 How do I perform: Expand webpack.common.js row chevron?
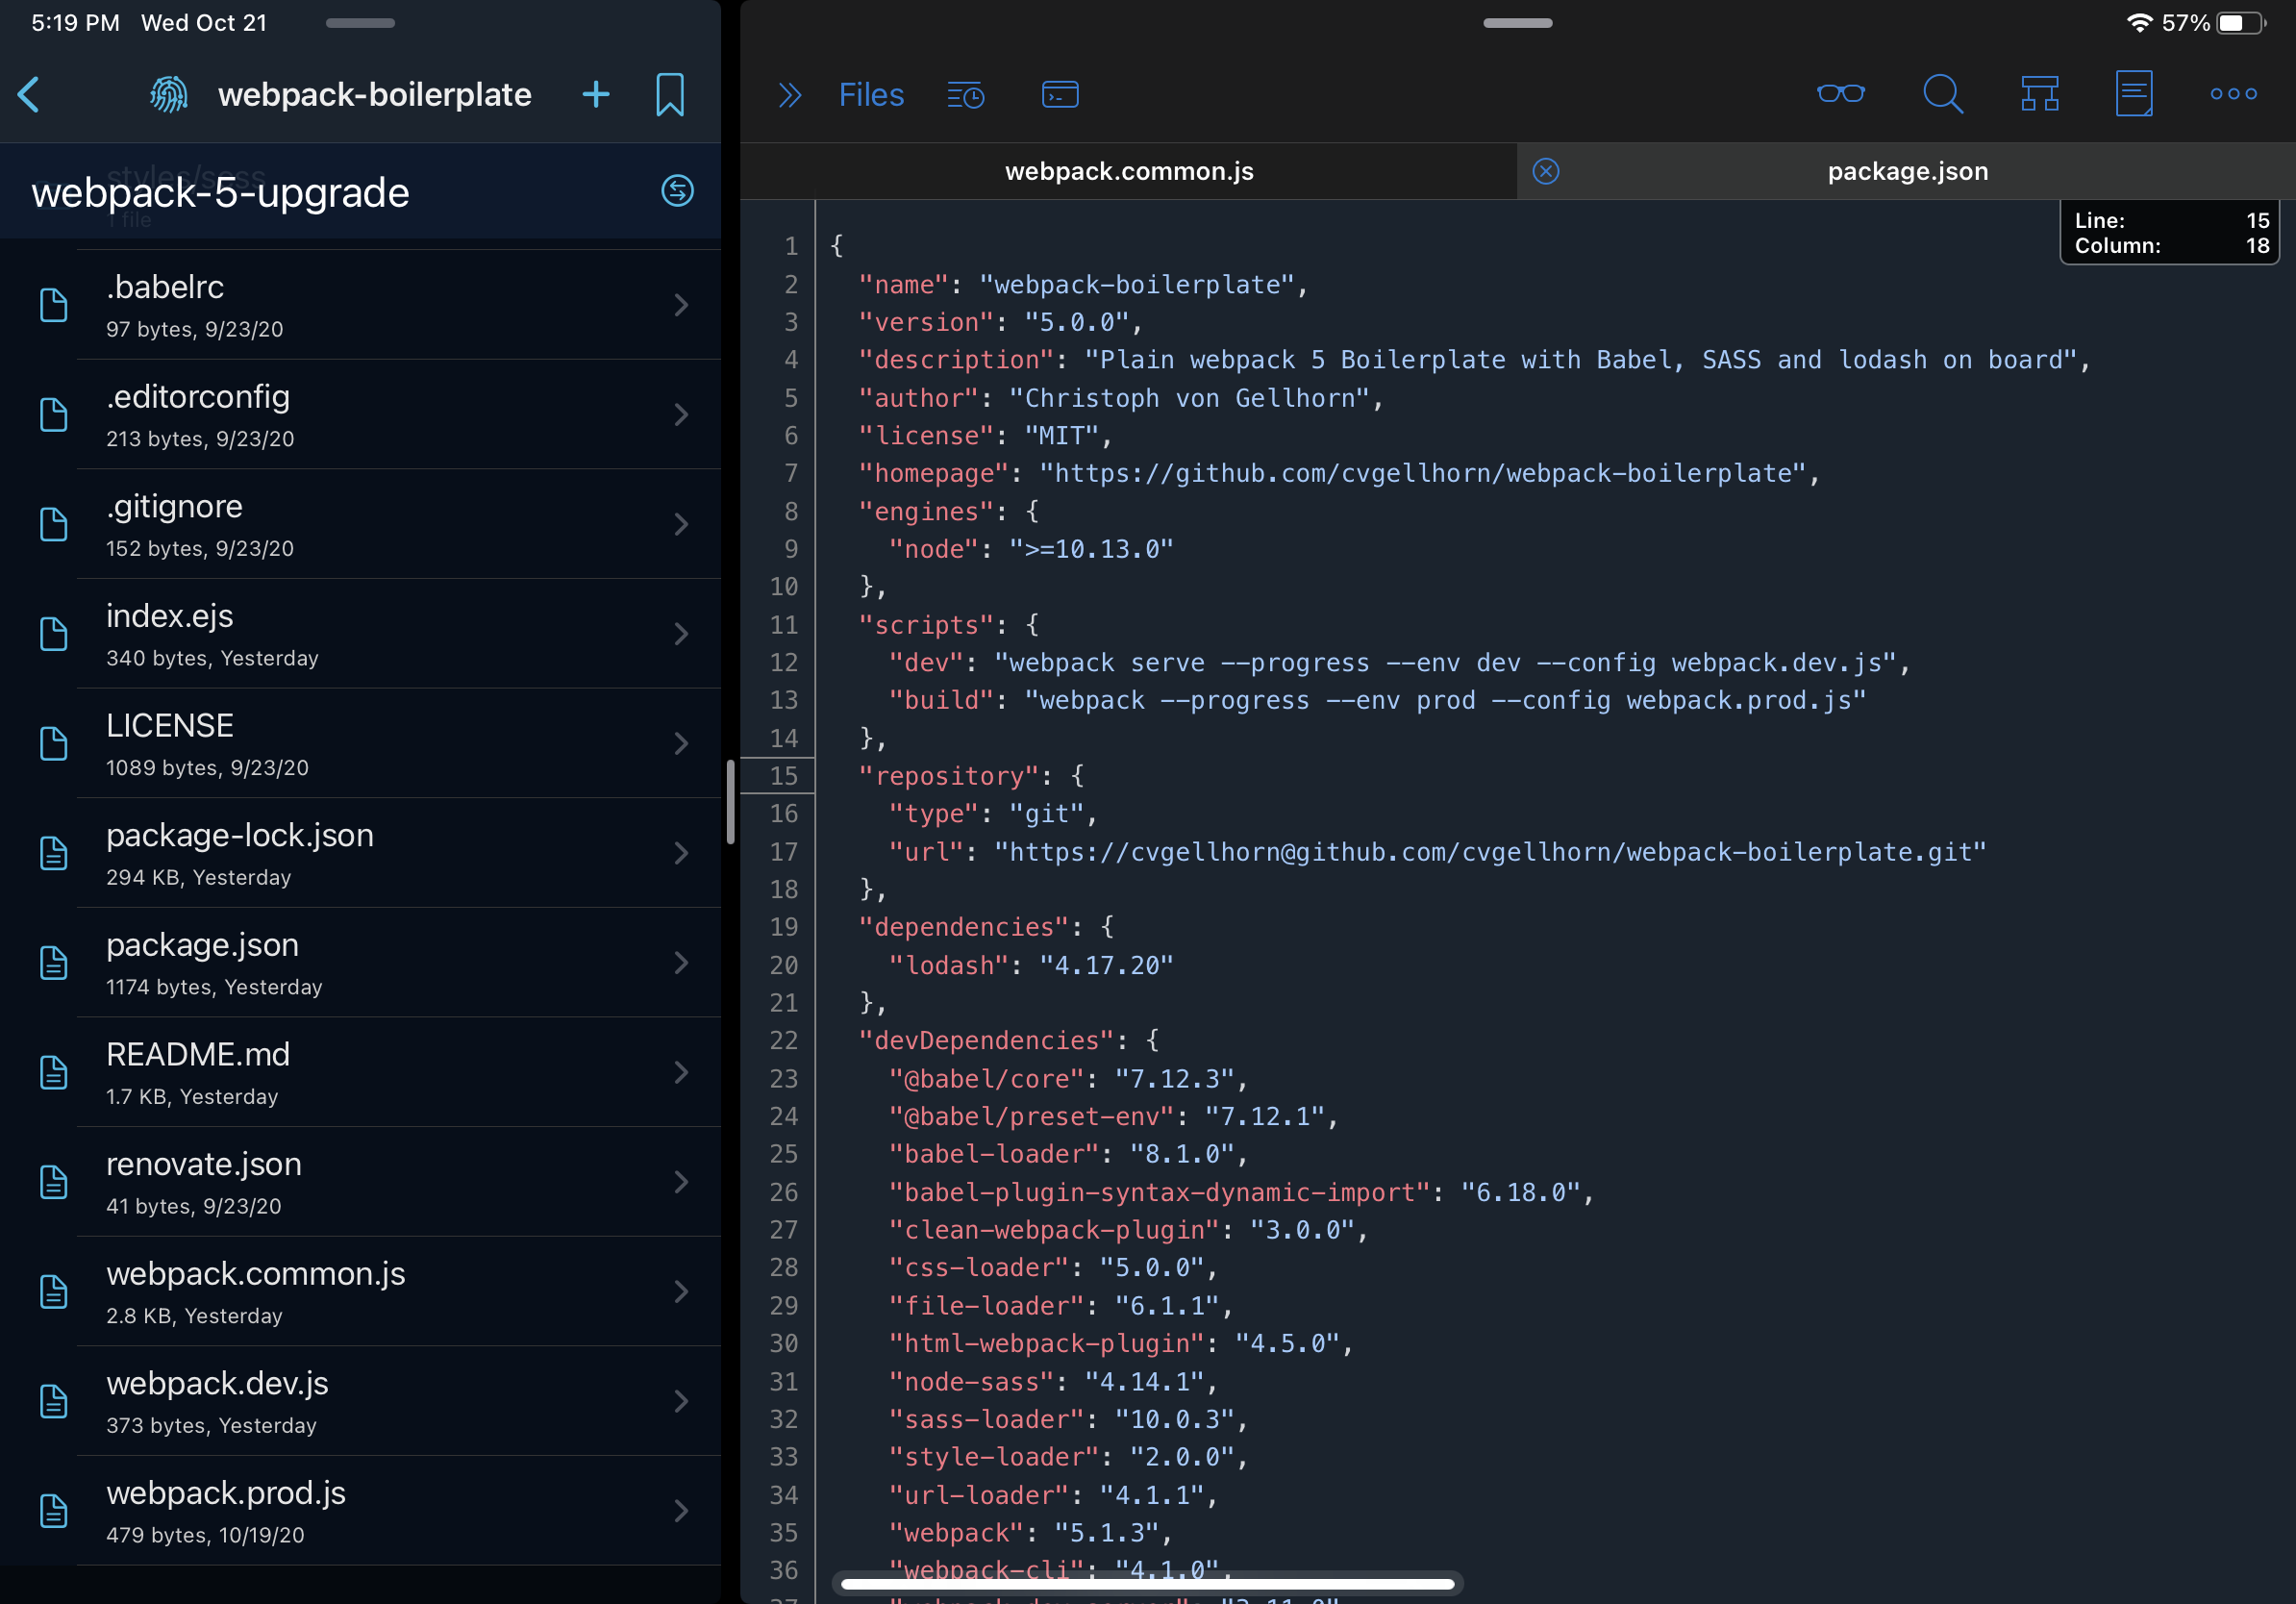pos(681,1291)
